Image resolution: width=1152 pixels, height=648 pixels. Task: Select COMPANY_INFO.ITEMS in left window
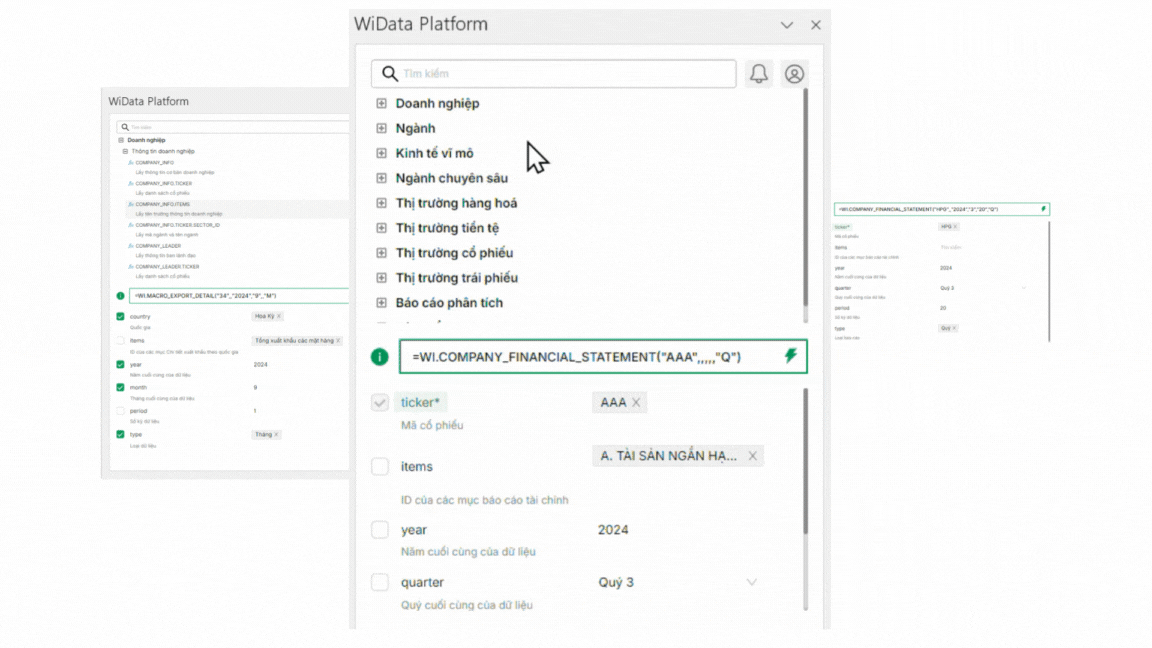162,204
